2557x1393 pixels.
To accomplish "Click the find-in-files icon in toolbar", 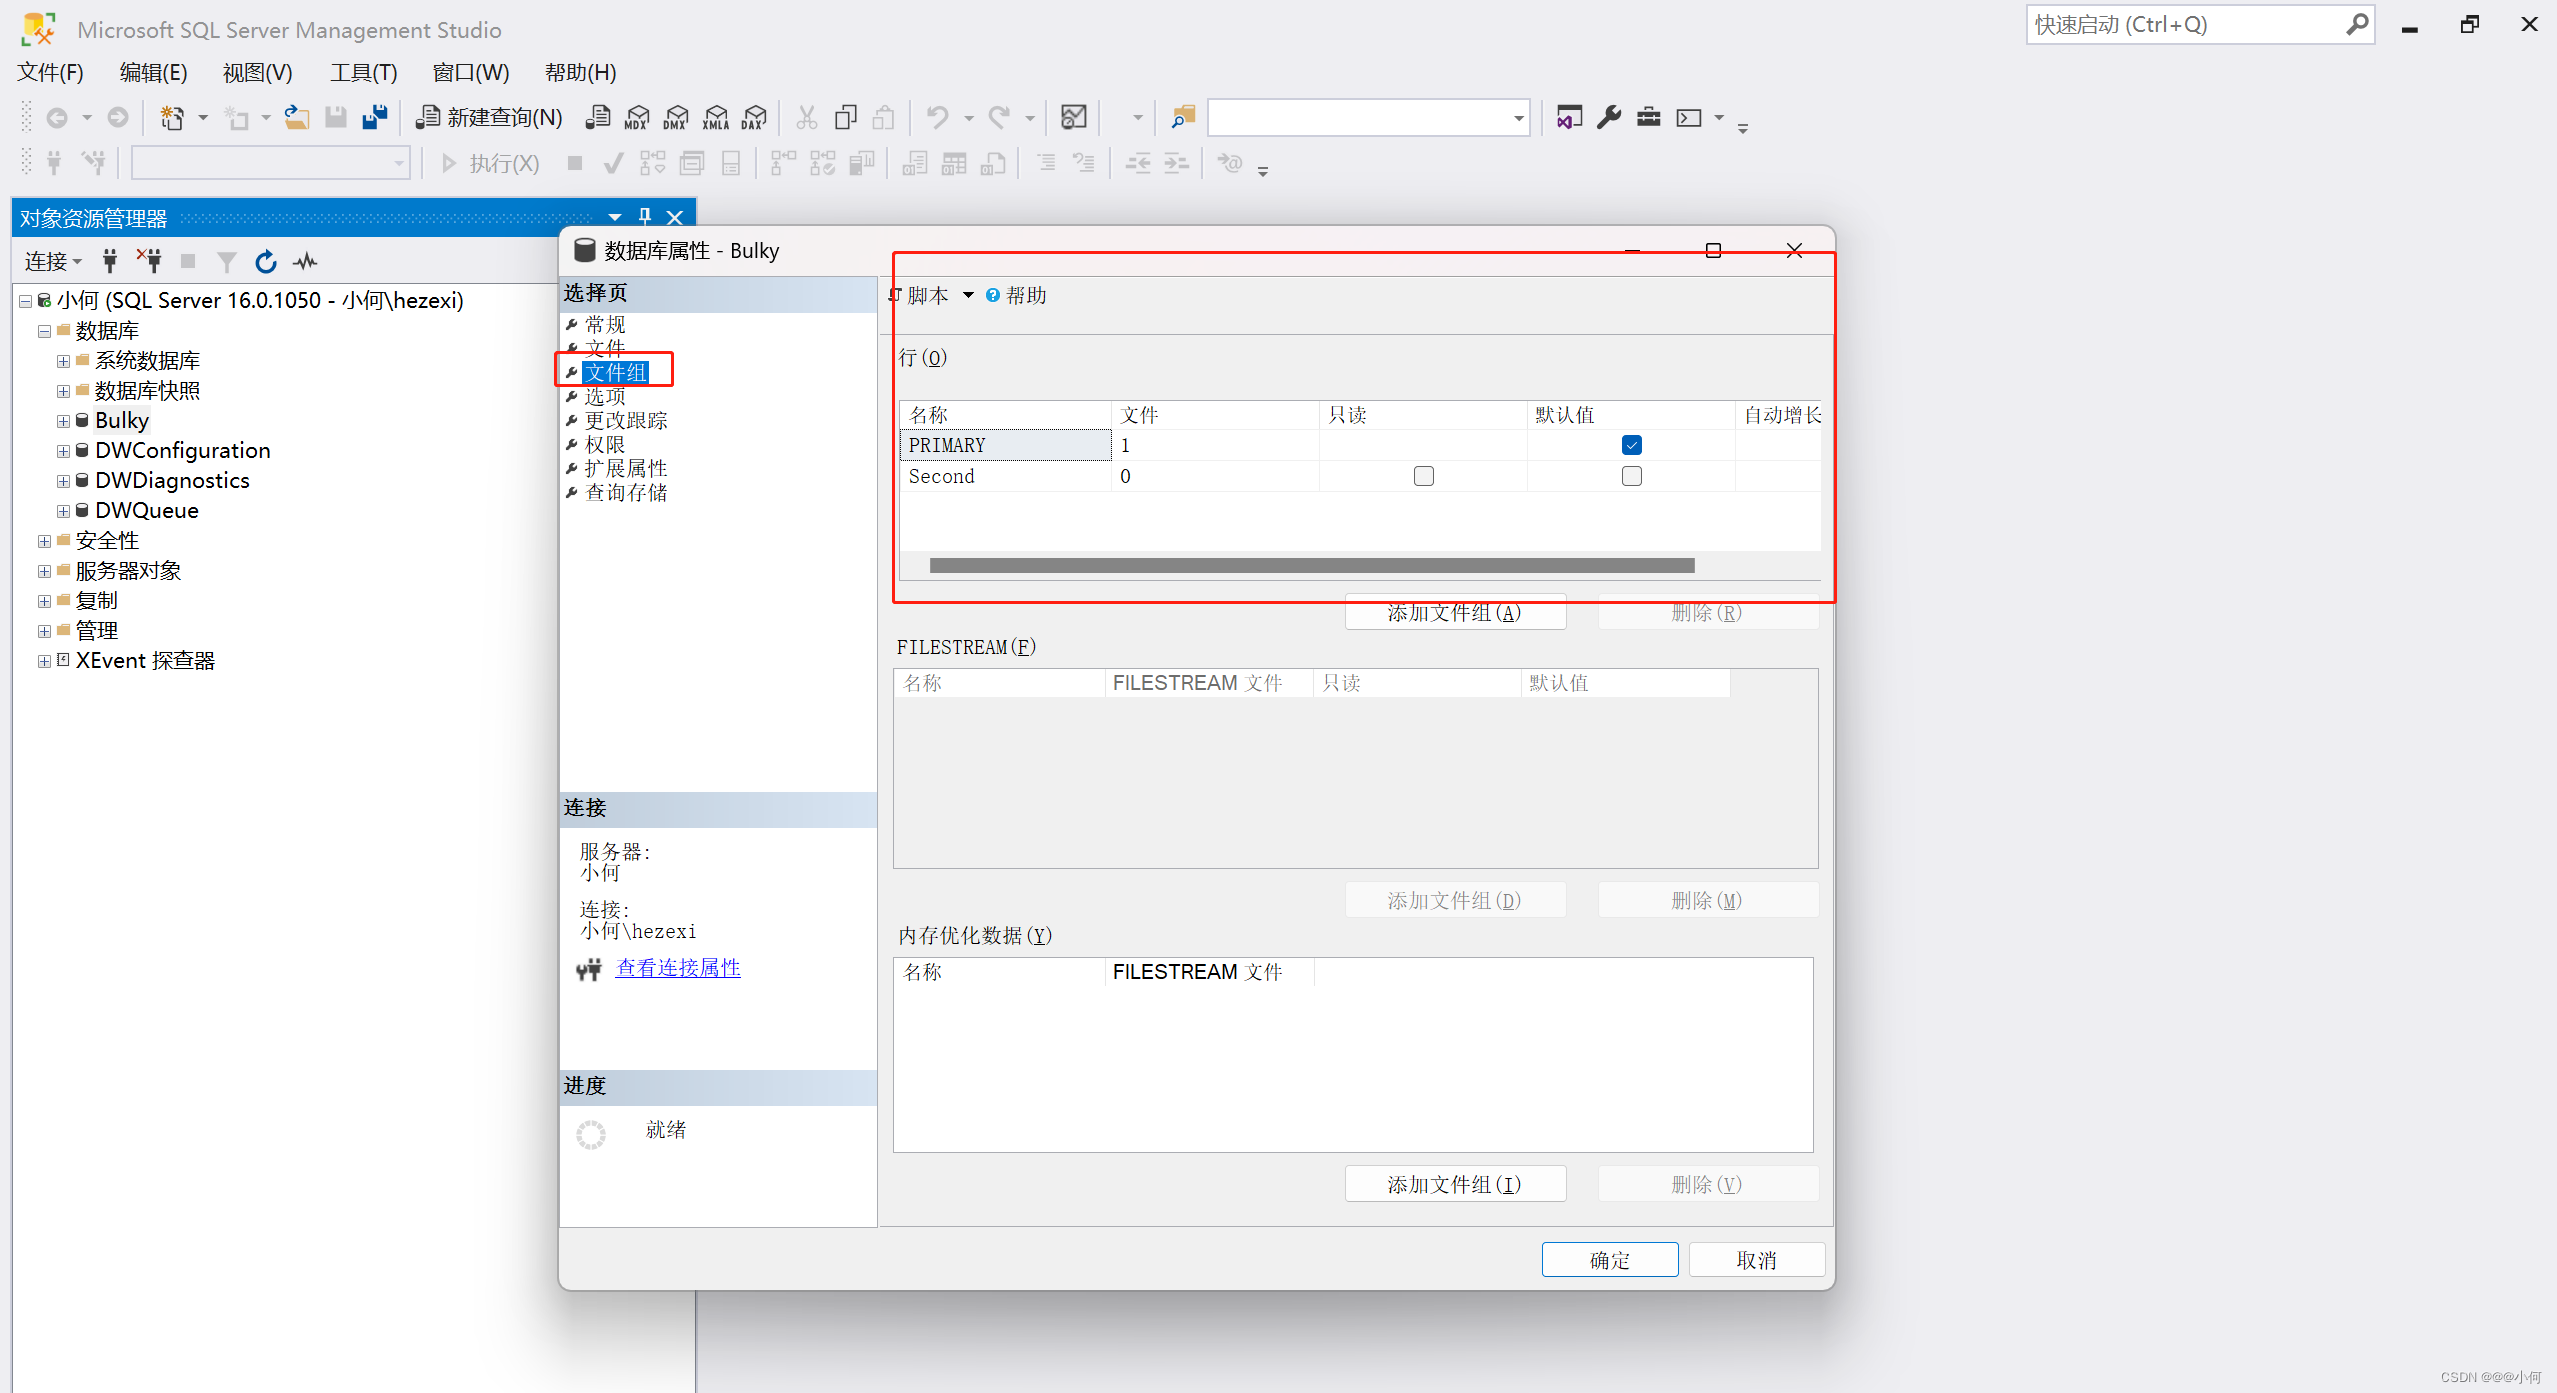I will [1183, 117].
